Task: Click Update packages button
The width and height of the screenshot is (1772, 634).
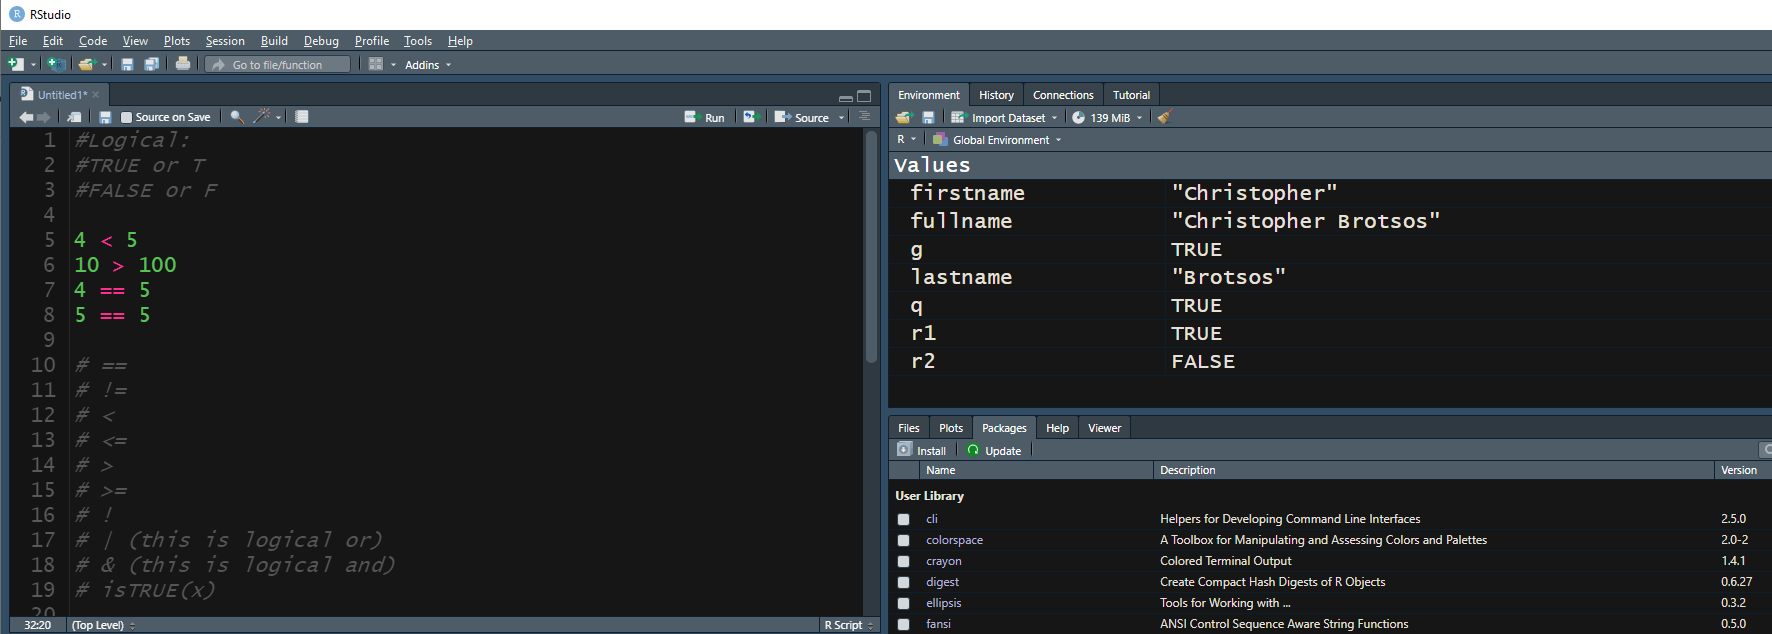Action: pyautogui.click(x=994, y=450)
